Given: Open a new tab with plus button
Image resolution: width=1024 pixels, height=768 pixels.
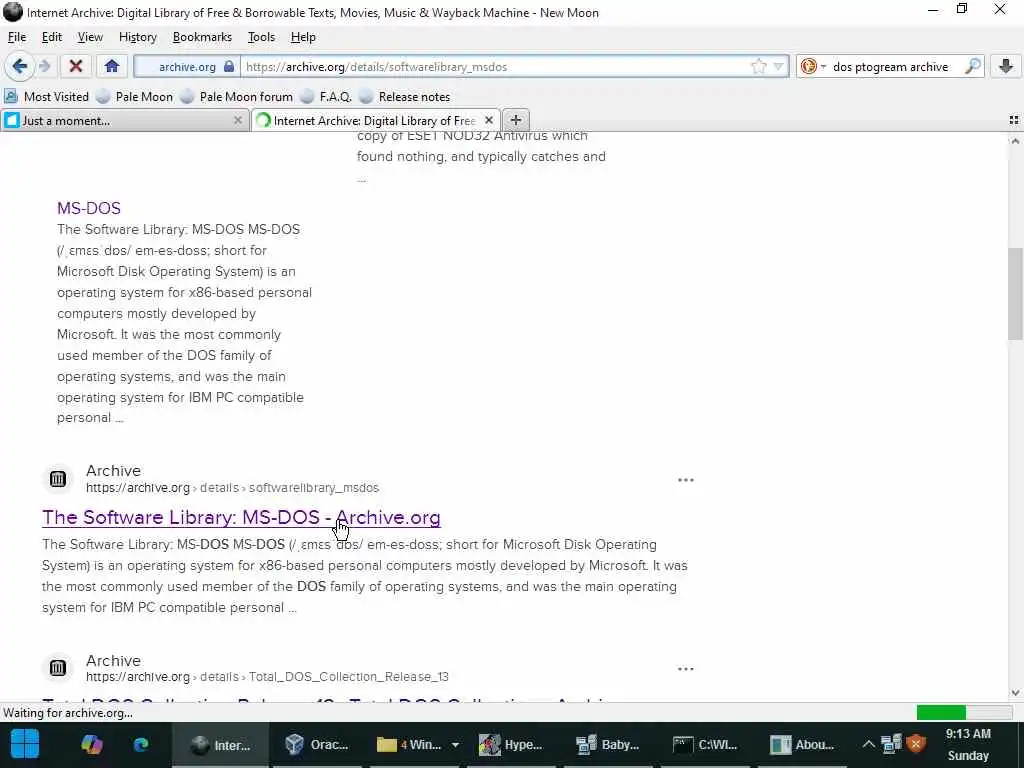Looking at the screenshot, I should [x=516, y=120].
